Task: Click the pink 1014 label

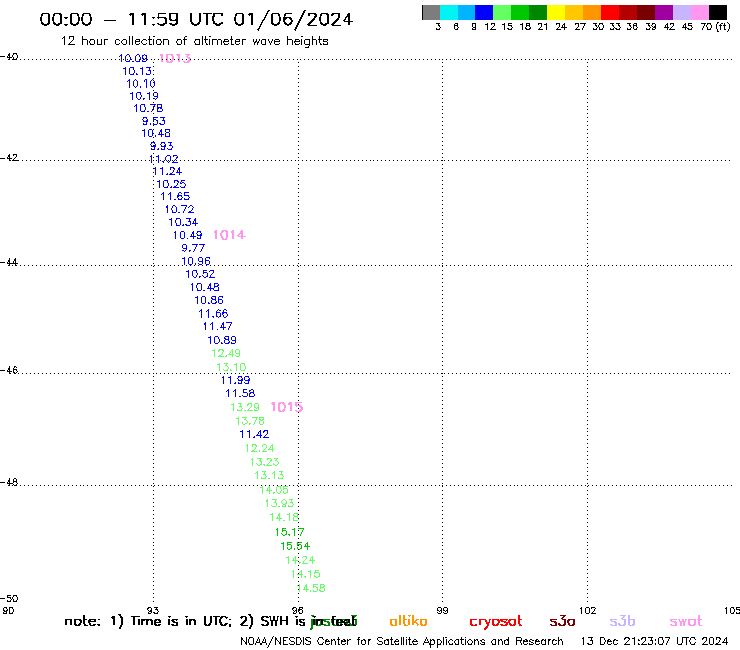Action: point(229,235)
